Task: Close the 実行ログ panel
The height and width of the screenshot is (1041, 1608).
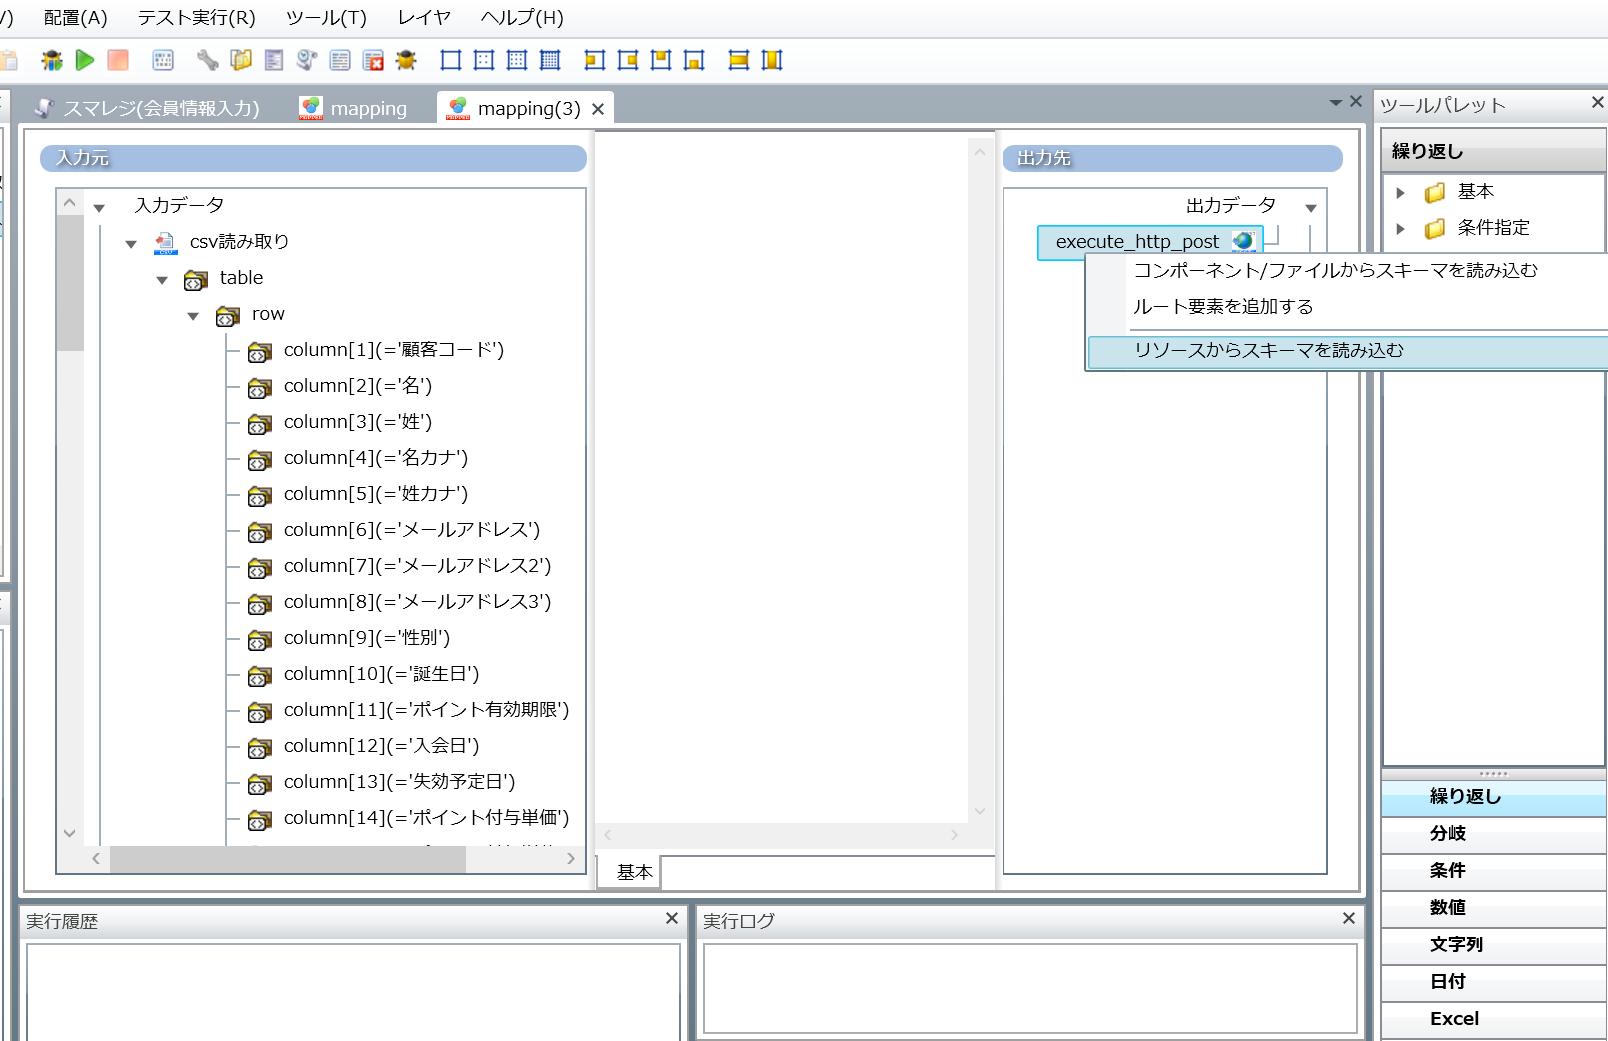Action: tap(1349, 918)
